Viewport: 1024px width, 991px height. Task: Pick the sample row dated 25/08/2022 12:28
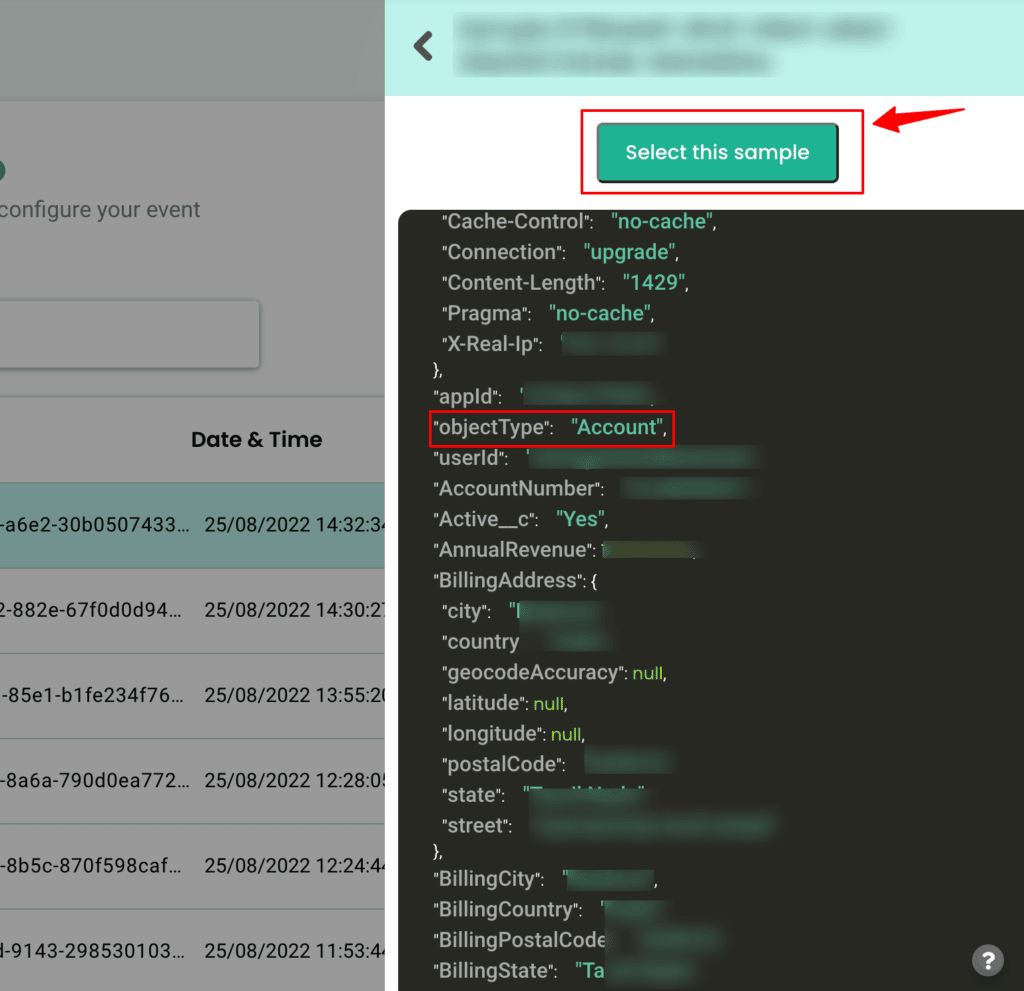(192, 781)
